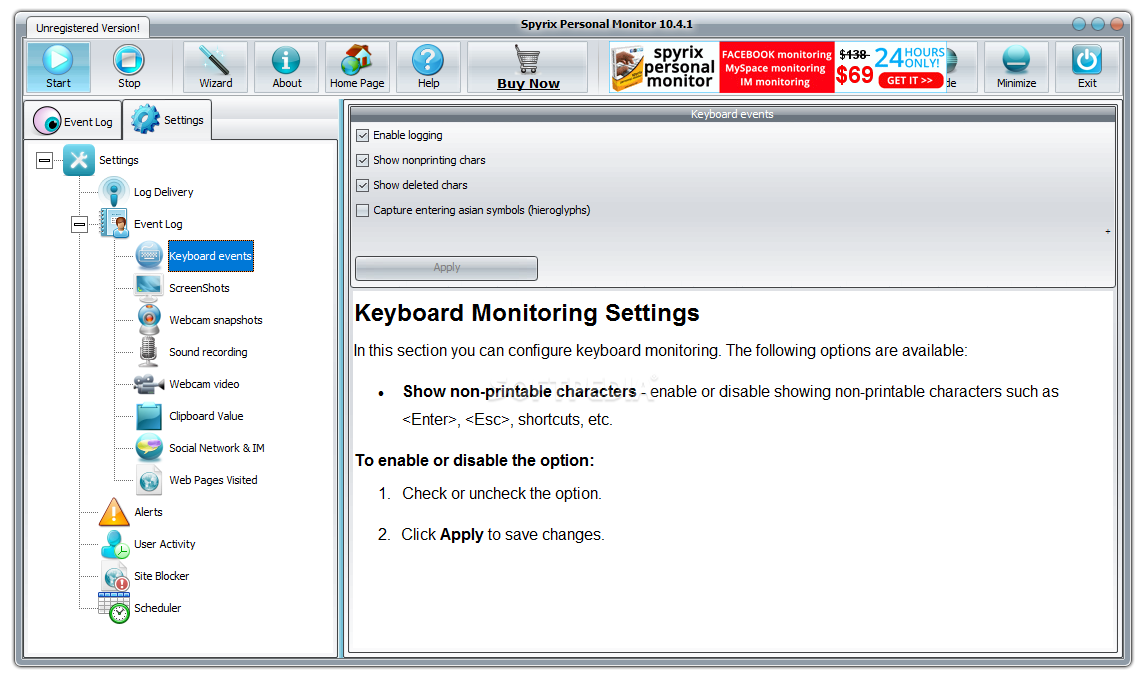This screenshot has width=1147, height=678.
Task: Click the Clipboard Value icon
Action: [149, 416]
